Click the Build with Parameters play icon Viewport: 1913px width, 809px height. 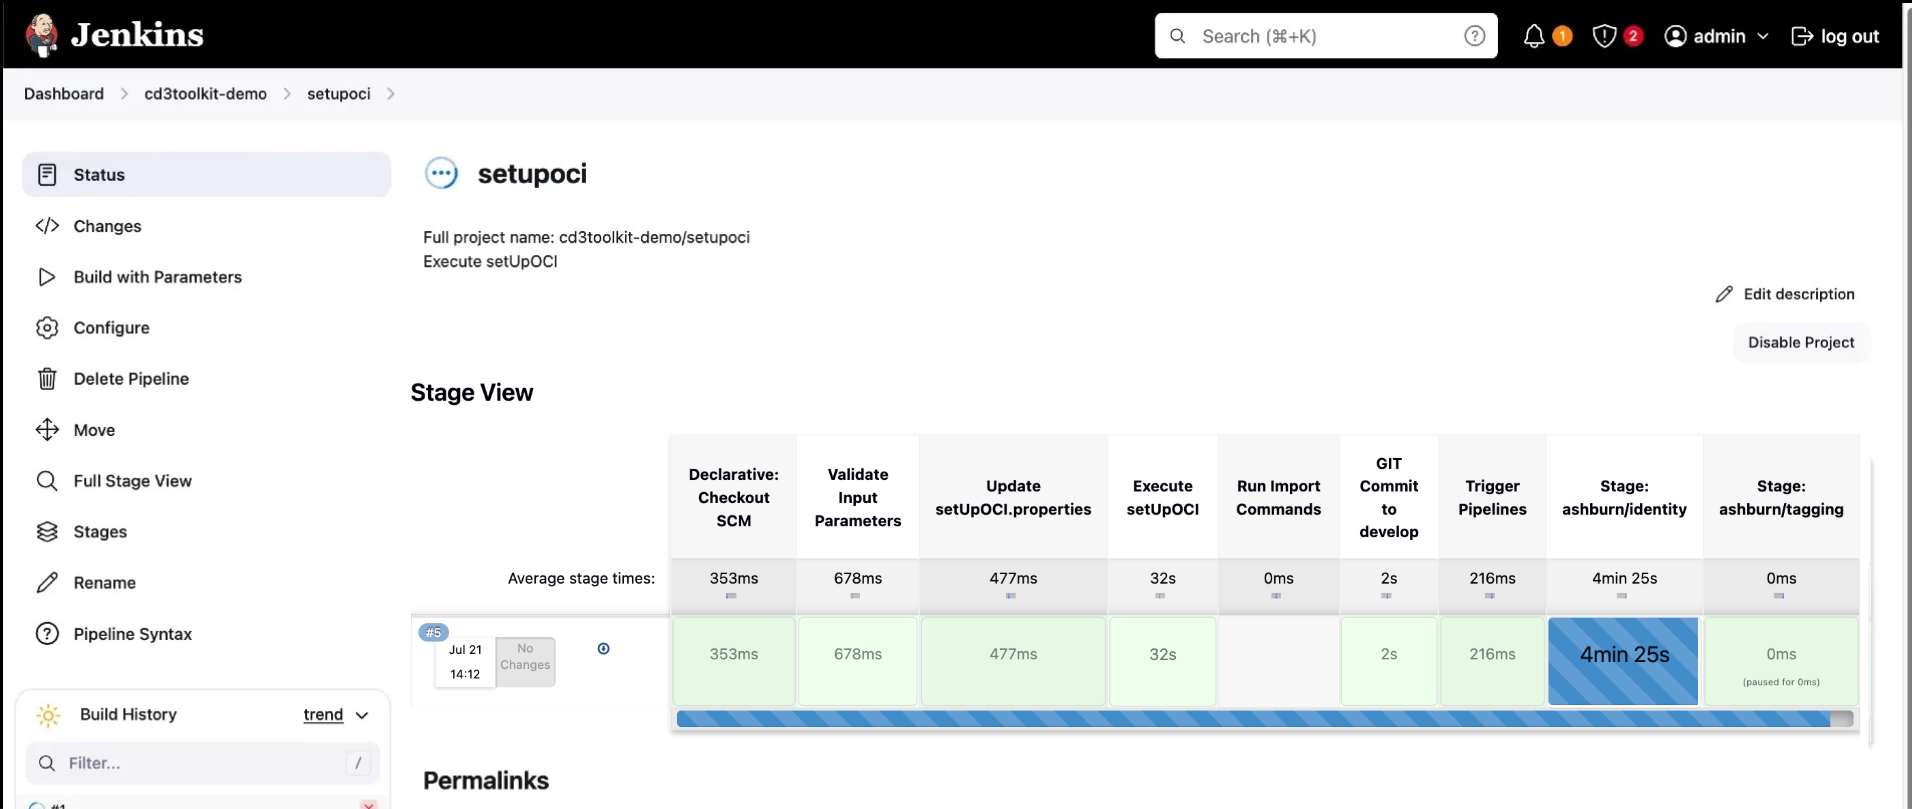(47, 277)
